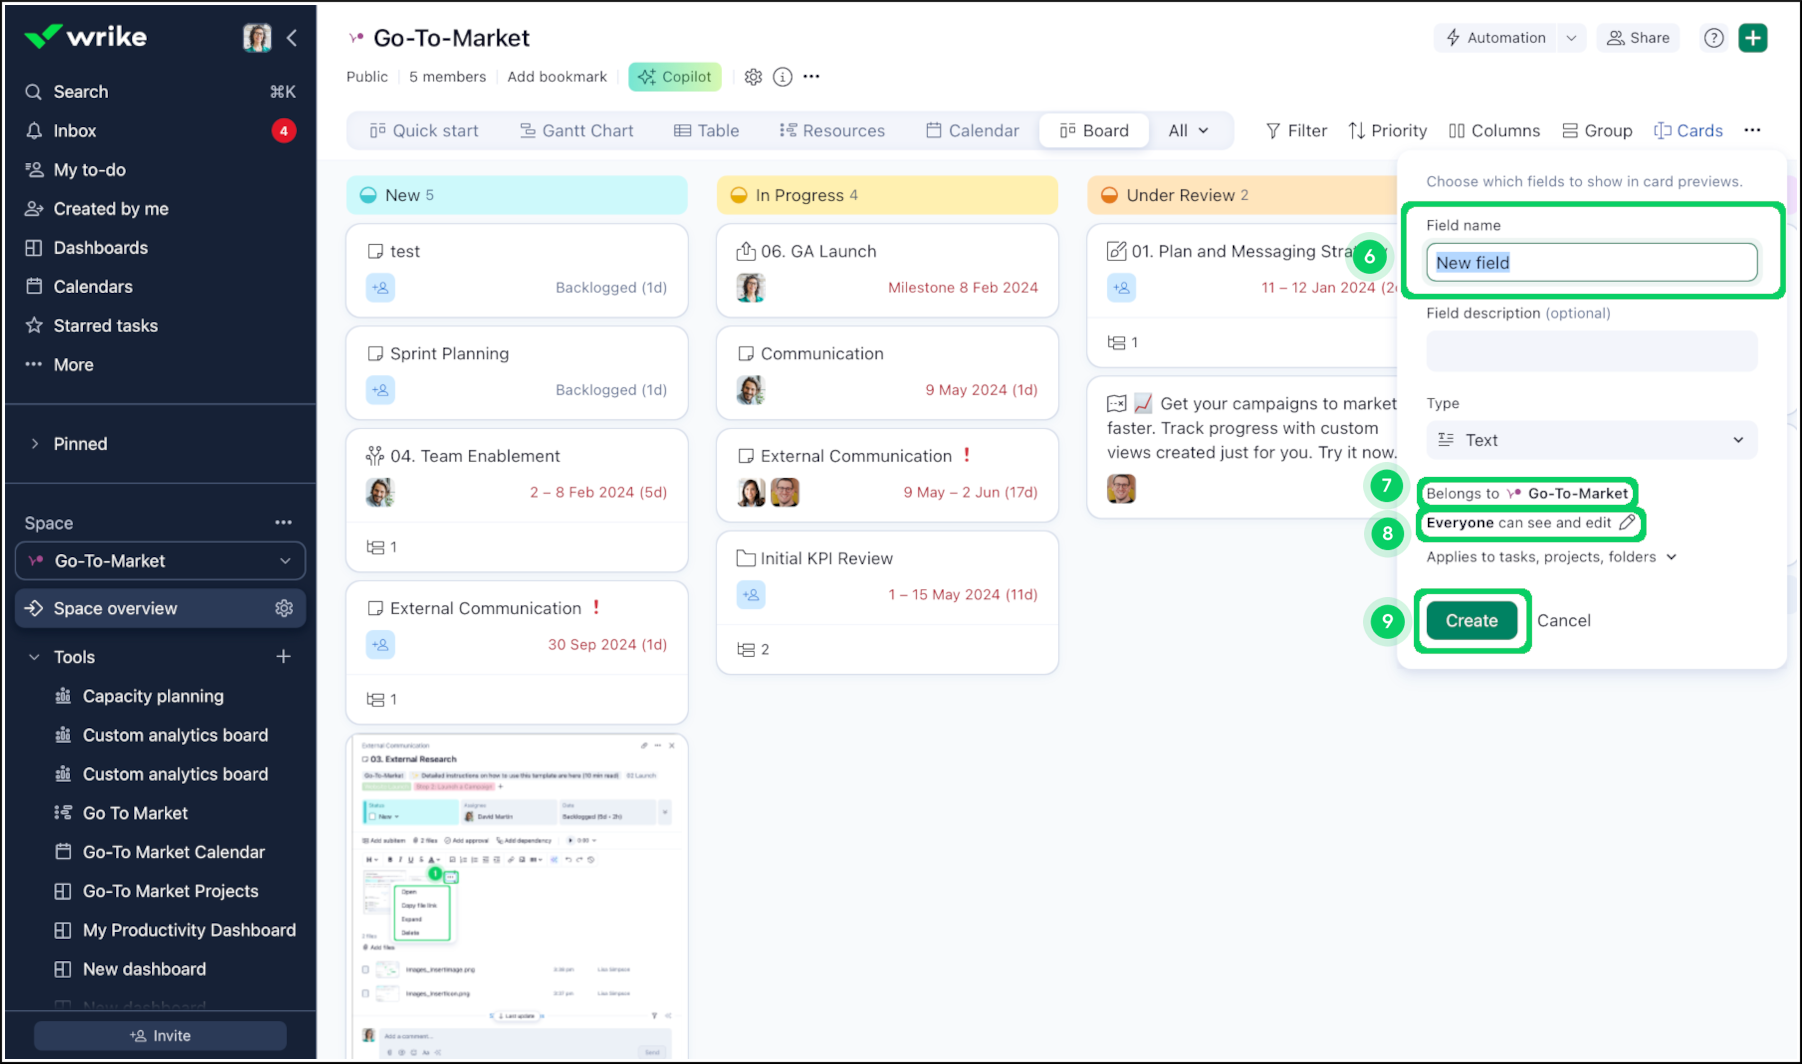This screenshot has height=1064, width=1802.
Task: Open Capacity planning tool
Action: [153, 696]
